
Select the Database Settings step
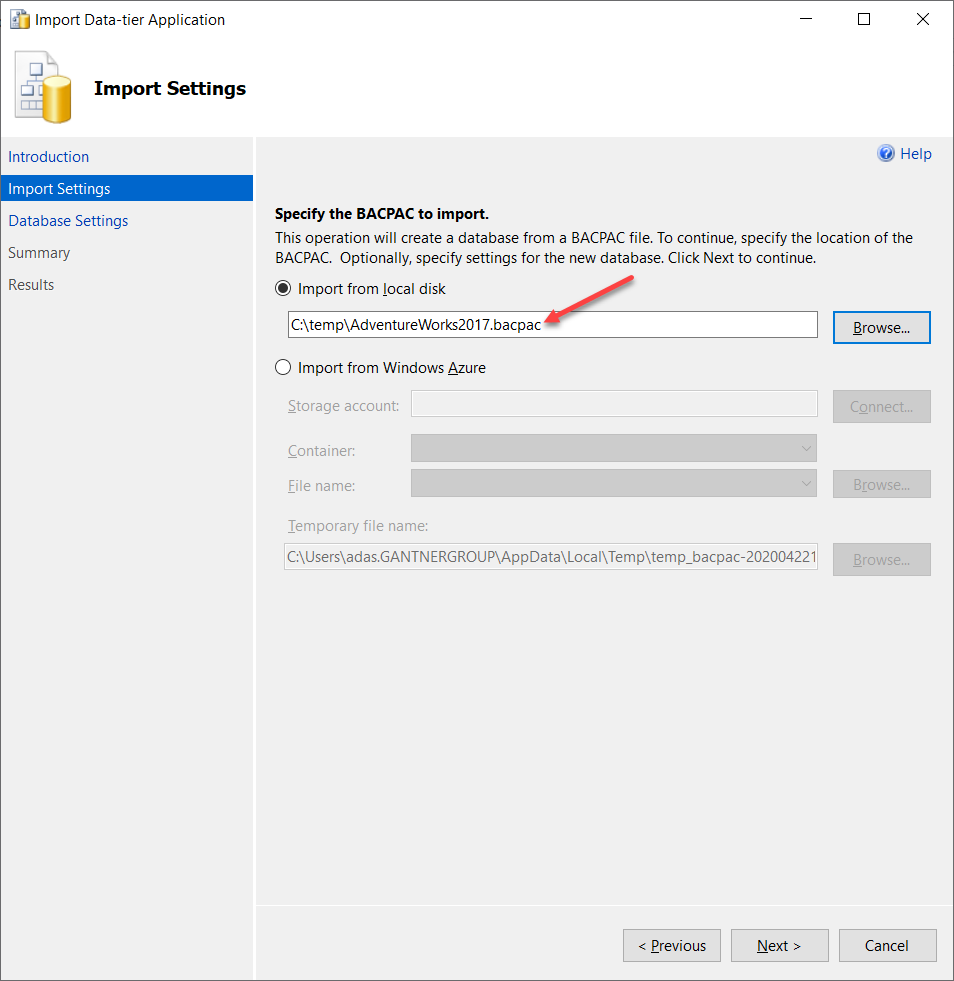coord(68,220)
